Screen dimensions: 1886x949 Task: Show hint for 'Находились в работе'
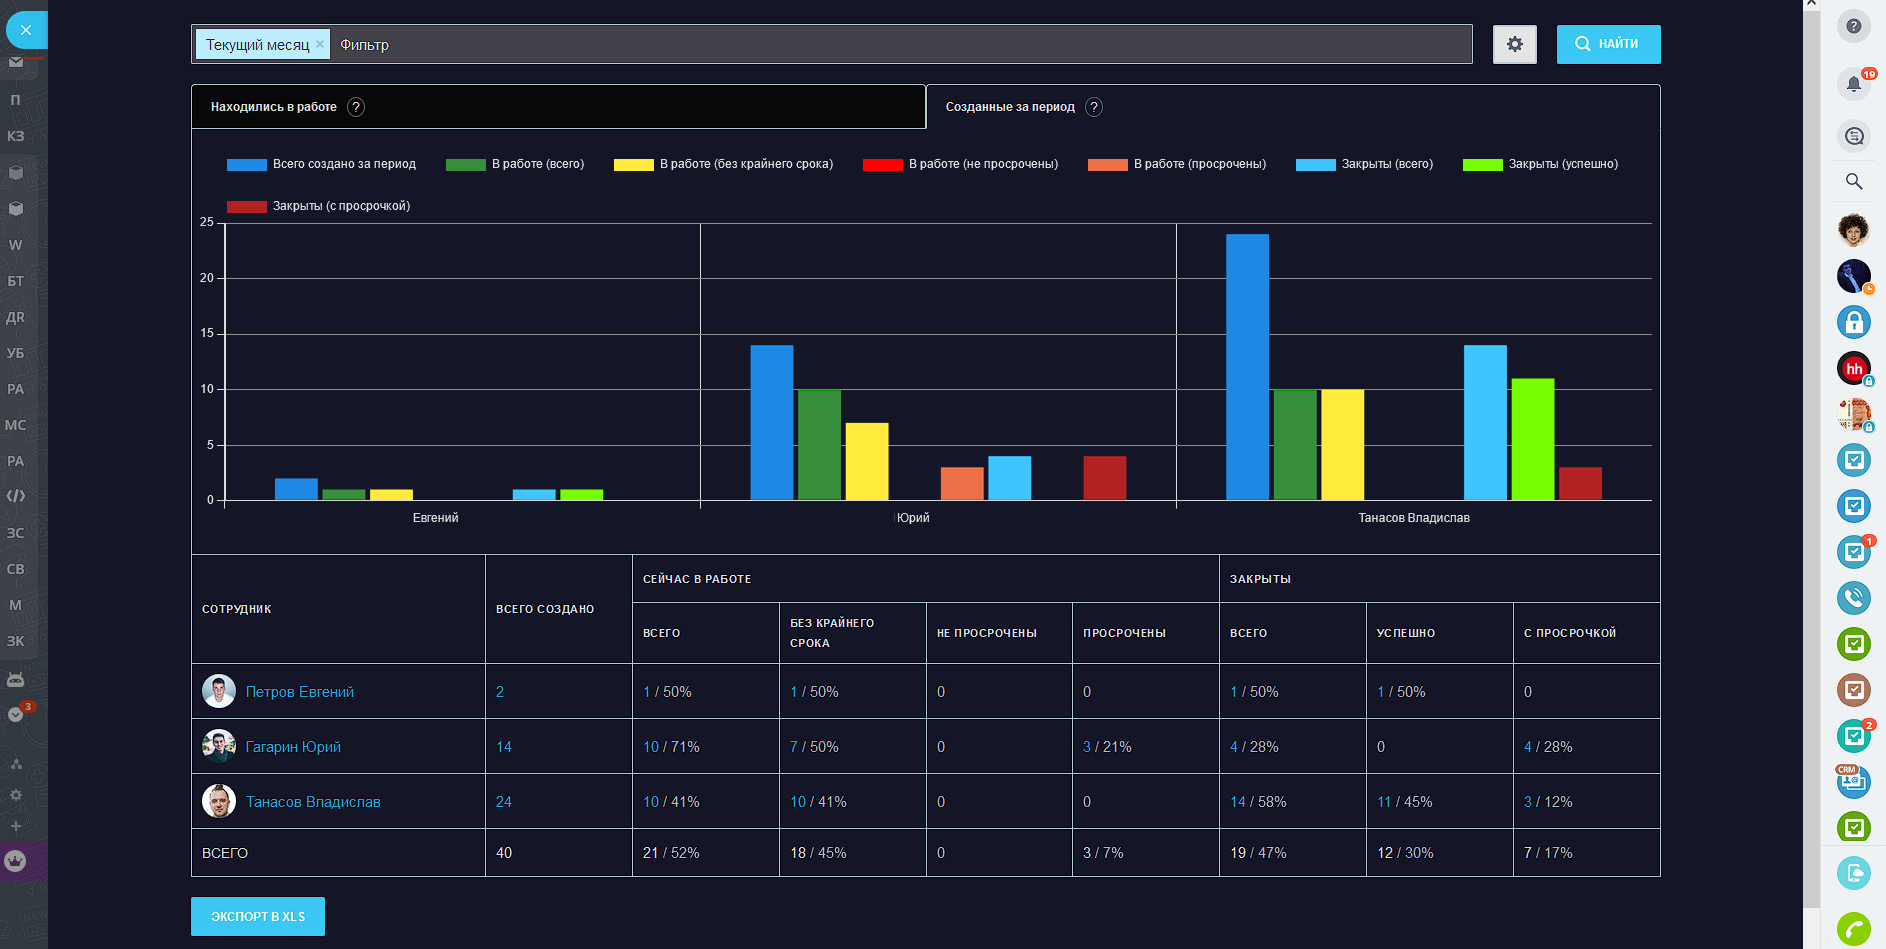[356, 107]
